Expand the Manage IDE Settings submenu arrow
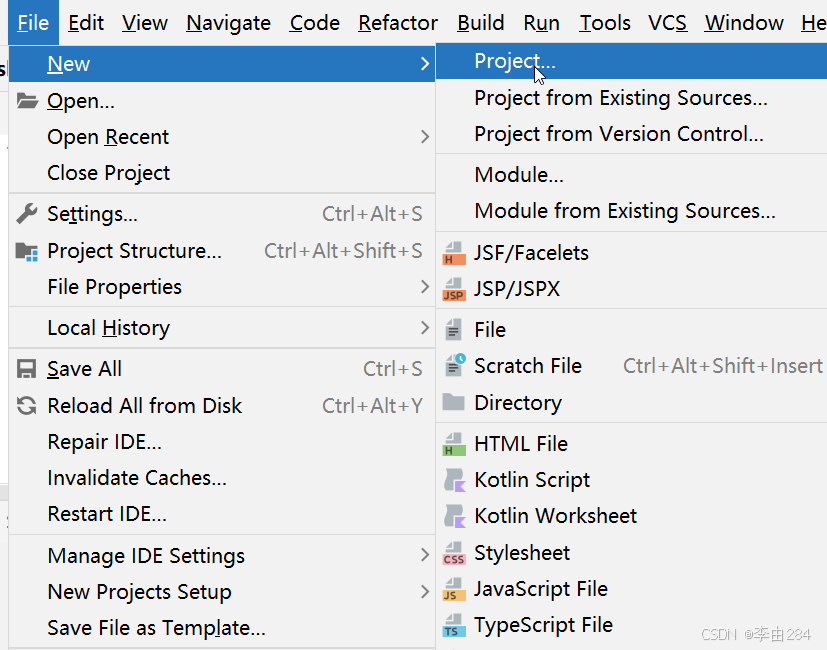Screen dimensions: 827x650 [x=425, y=555]
